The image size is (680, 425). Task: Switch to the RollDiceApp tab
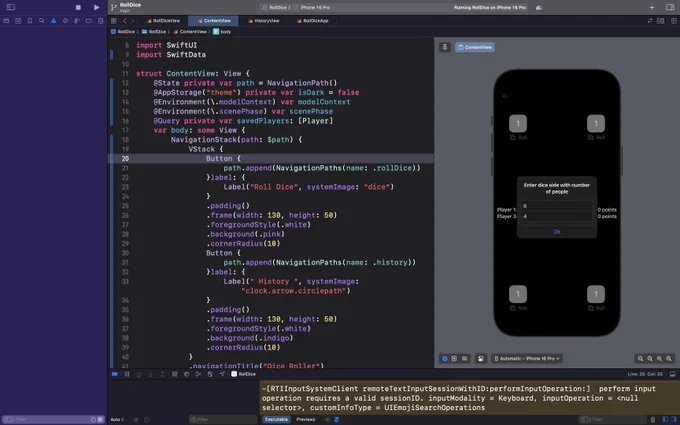pos(313,21)
